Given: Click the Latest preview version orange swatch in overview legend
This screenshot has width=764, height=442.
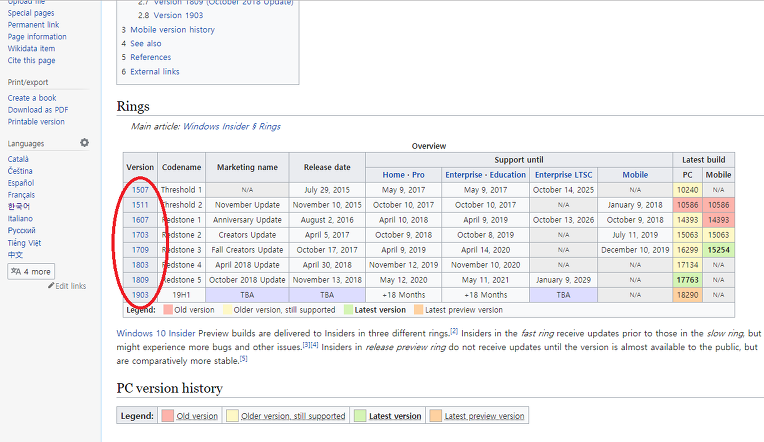Looking at the screenshot, I should (x=419, y=310).
